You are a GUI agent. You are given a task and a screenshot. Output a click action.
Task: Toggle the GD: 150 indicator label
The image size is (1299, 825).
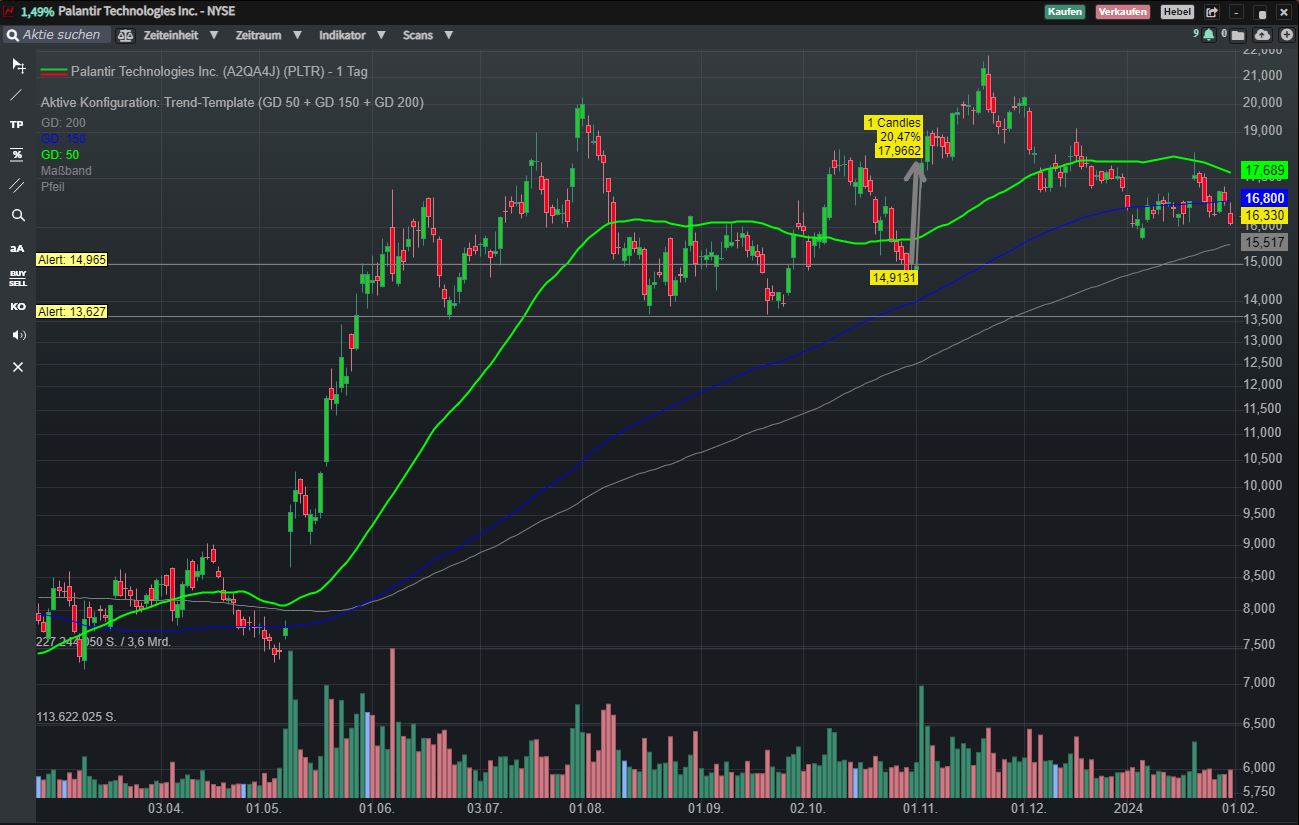[63, 139]
